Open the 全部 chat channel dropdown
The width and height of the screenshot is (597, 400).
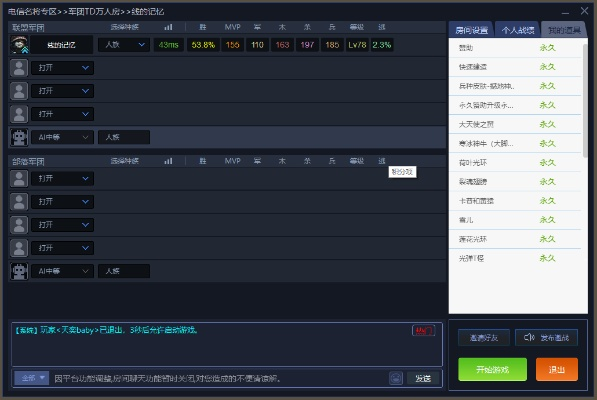point(32,378)
